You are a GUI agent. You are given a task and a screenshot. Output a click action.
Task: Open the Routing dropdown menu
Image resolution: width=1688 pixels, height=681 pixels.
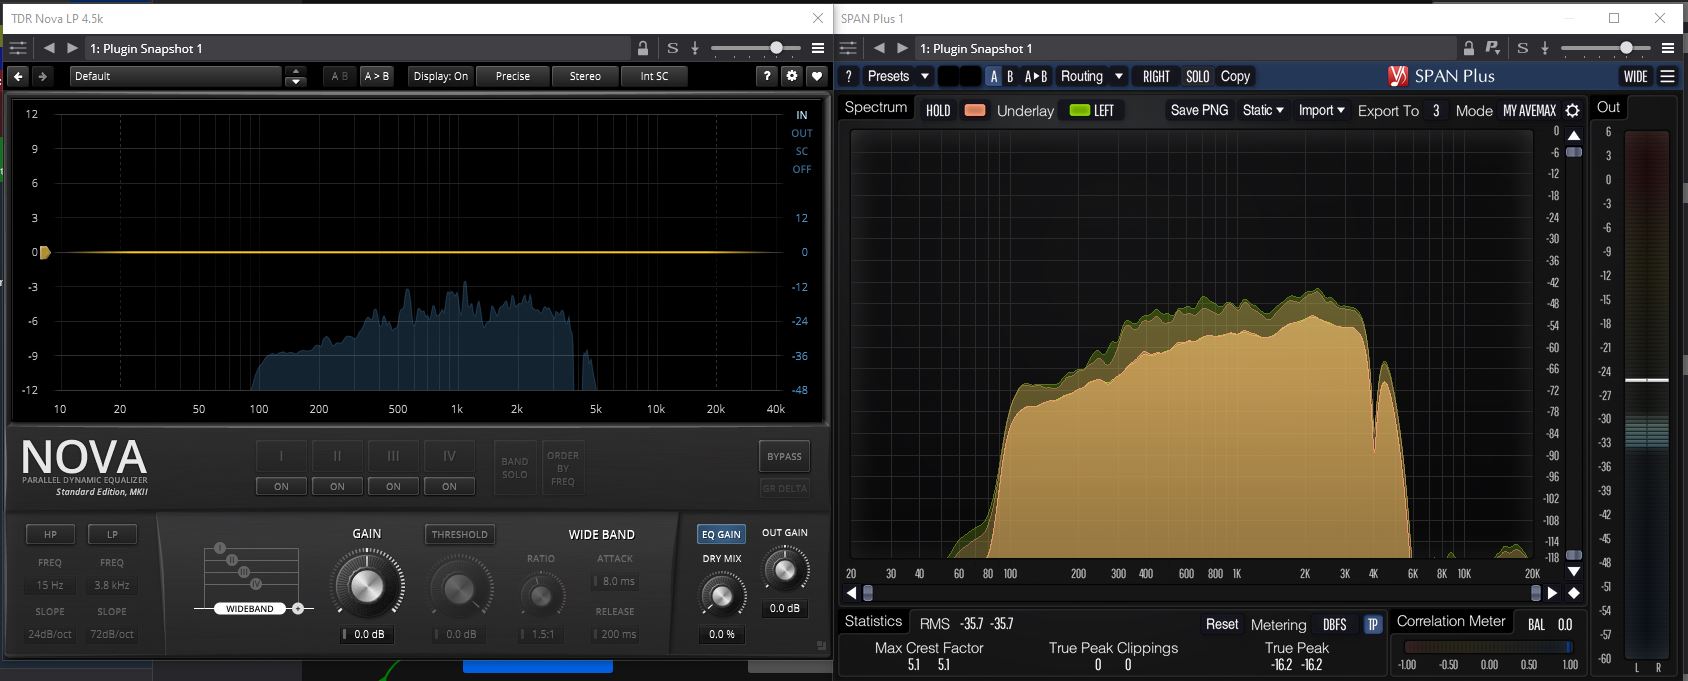pos(1092,76)
